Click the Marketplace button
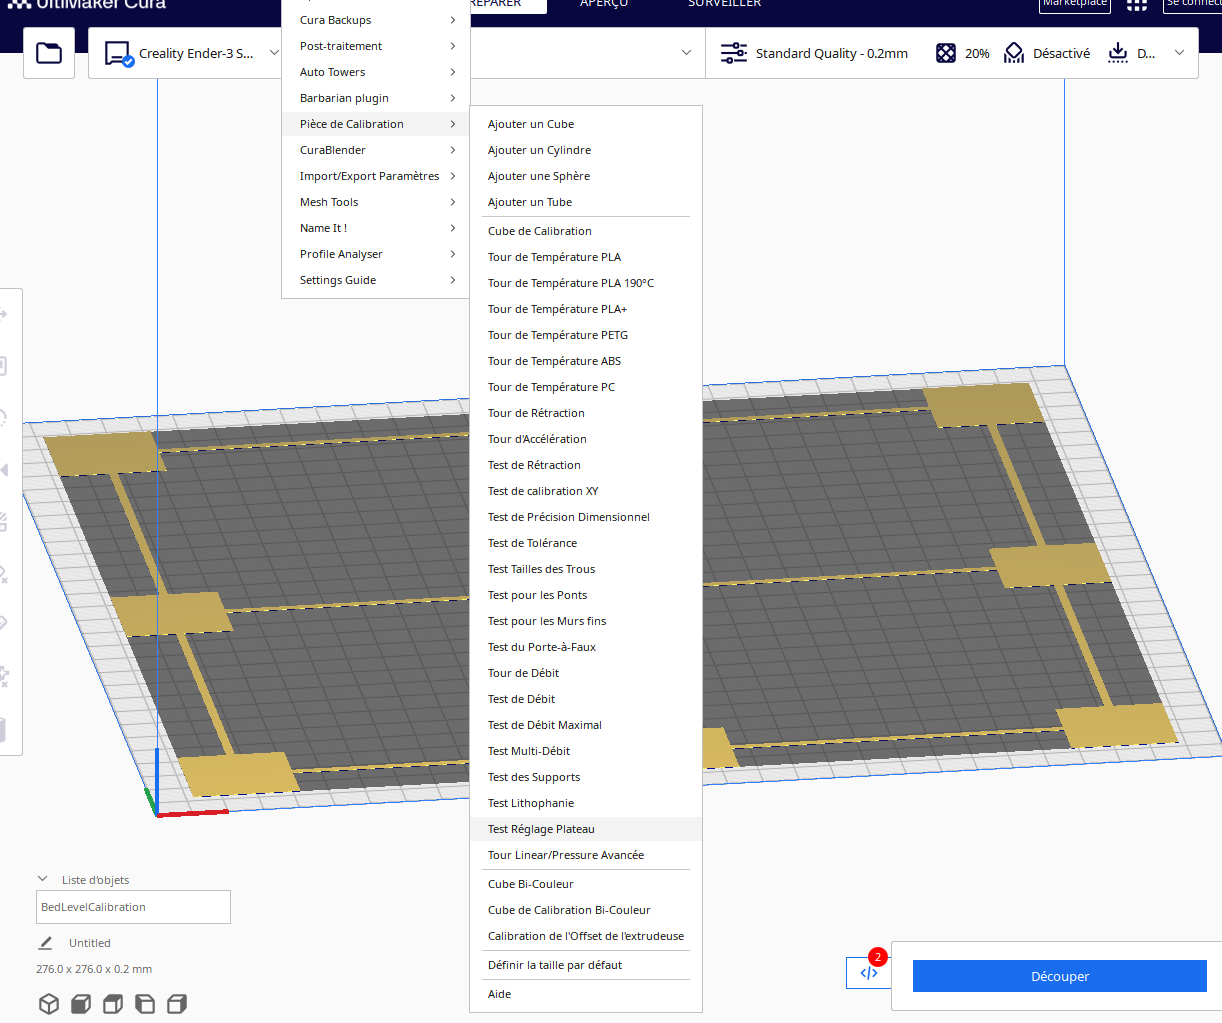The width and height of the screenshot is (1222, 1023). [1075, 4]
